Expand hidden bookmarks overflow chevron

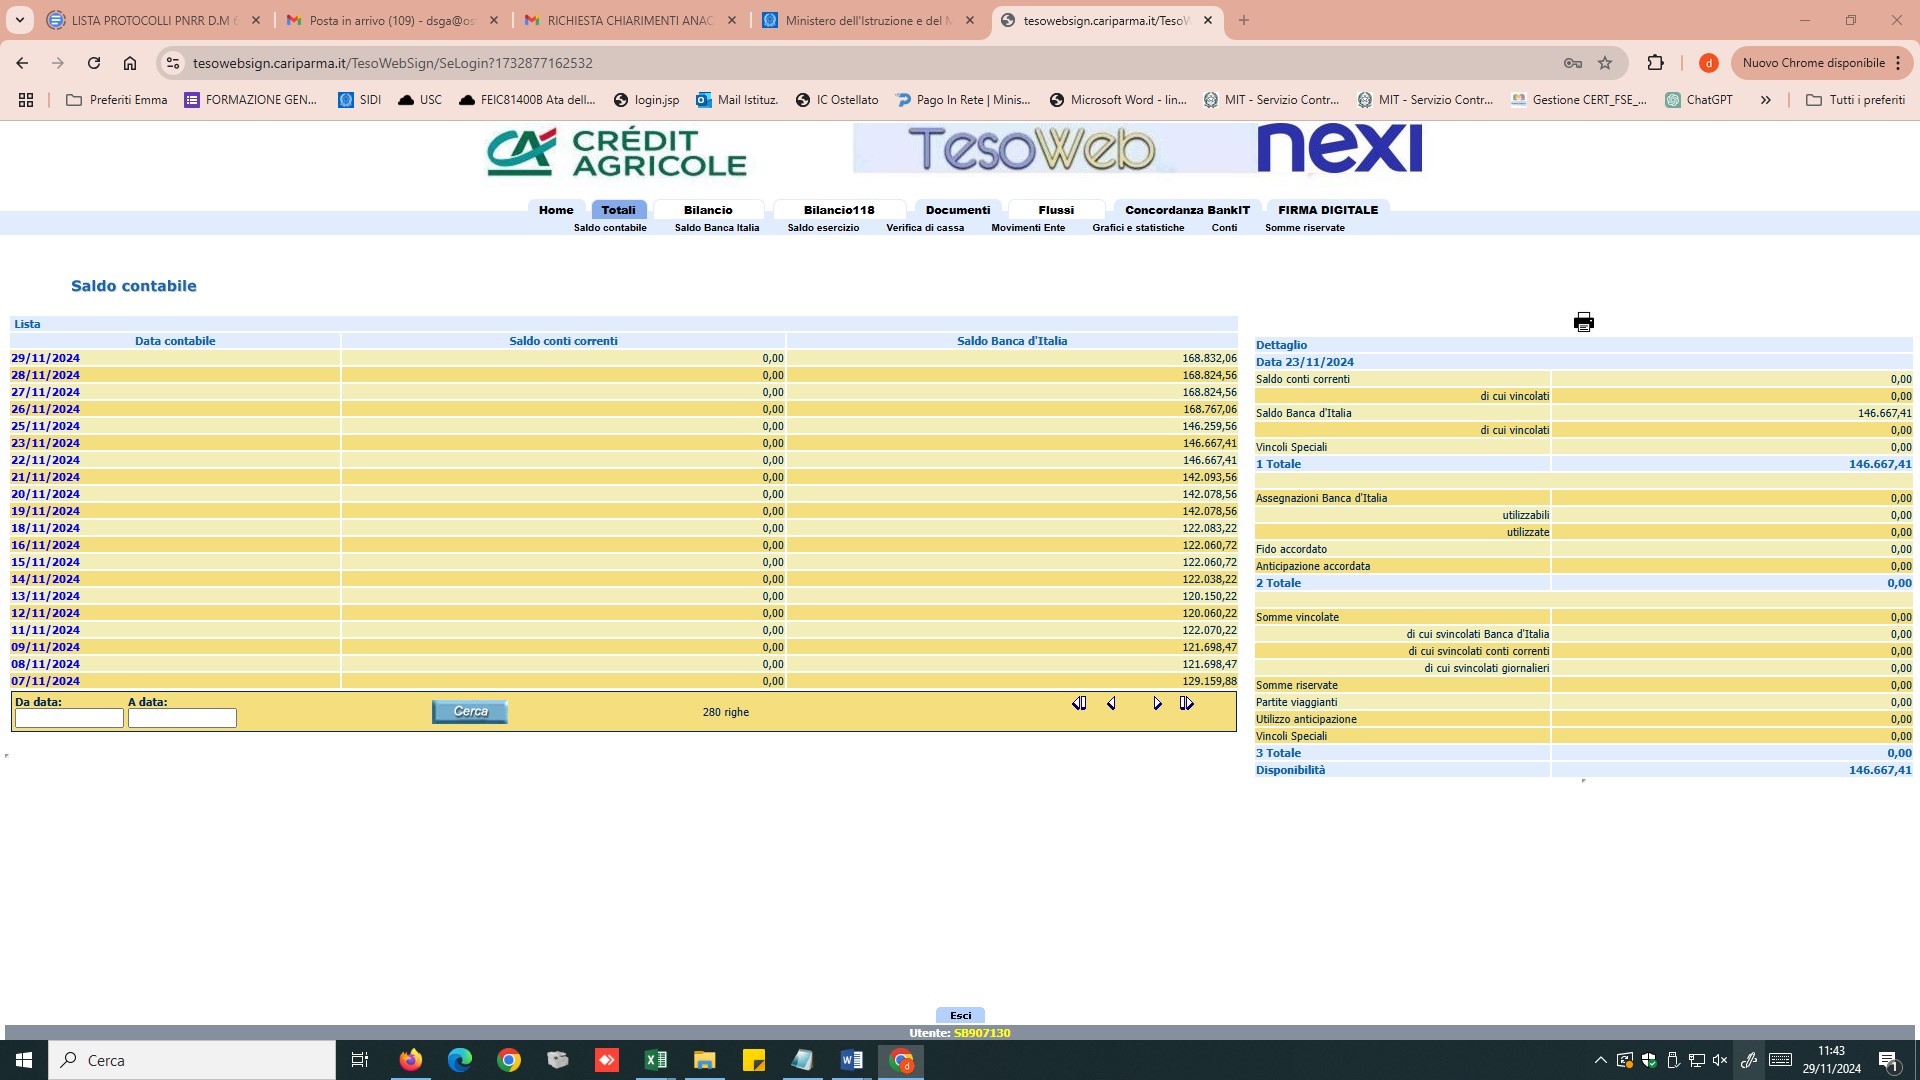point(1765,100)
